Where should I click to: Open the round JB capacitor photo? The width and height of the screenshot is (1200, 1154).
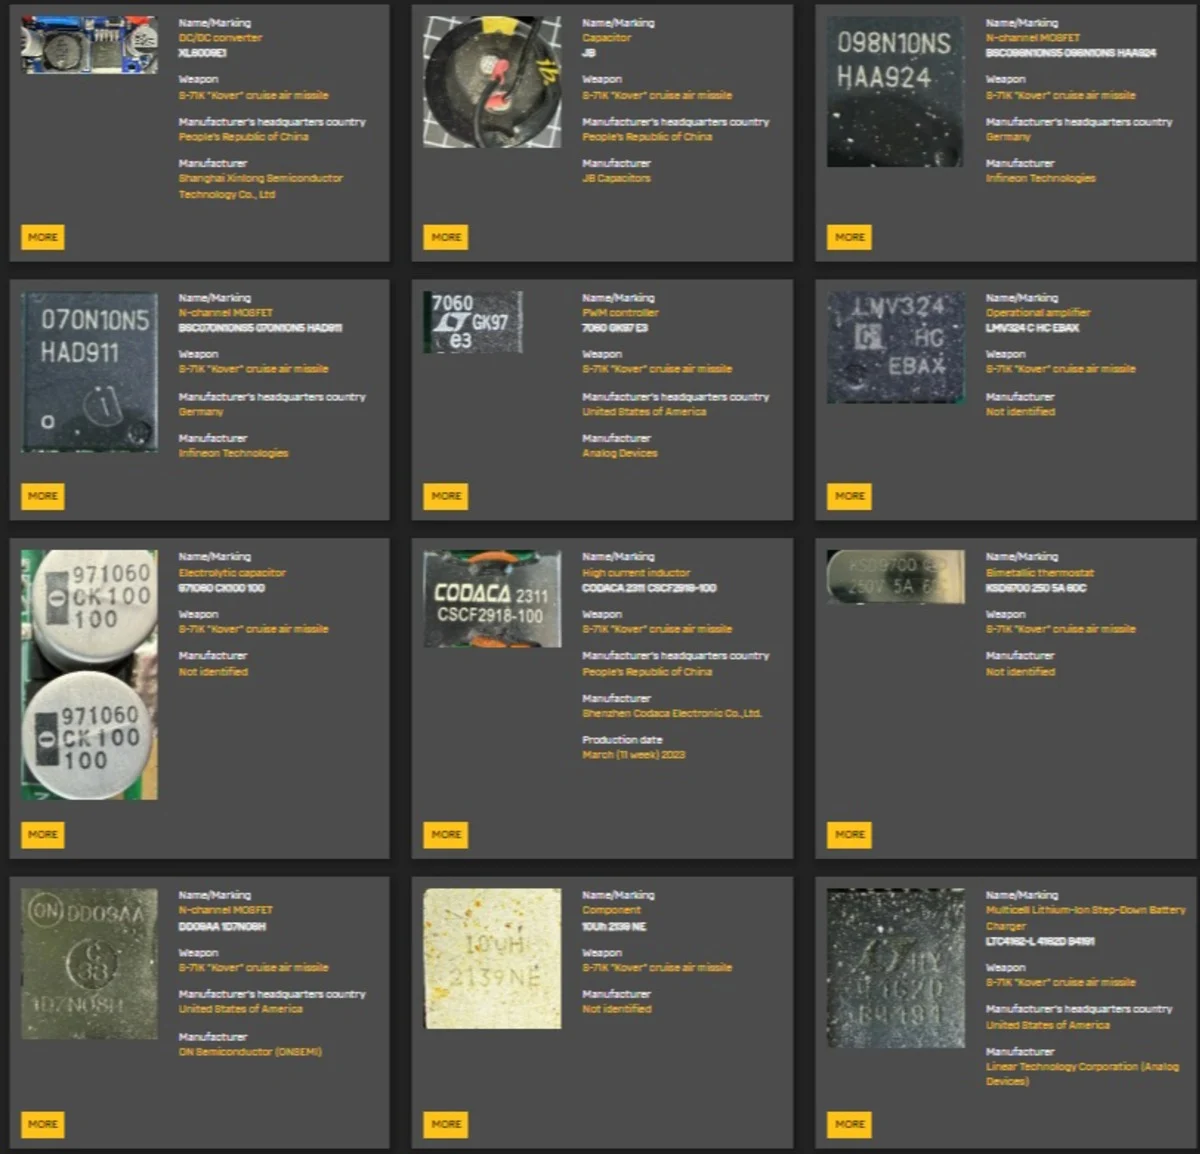coord(492,82)
